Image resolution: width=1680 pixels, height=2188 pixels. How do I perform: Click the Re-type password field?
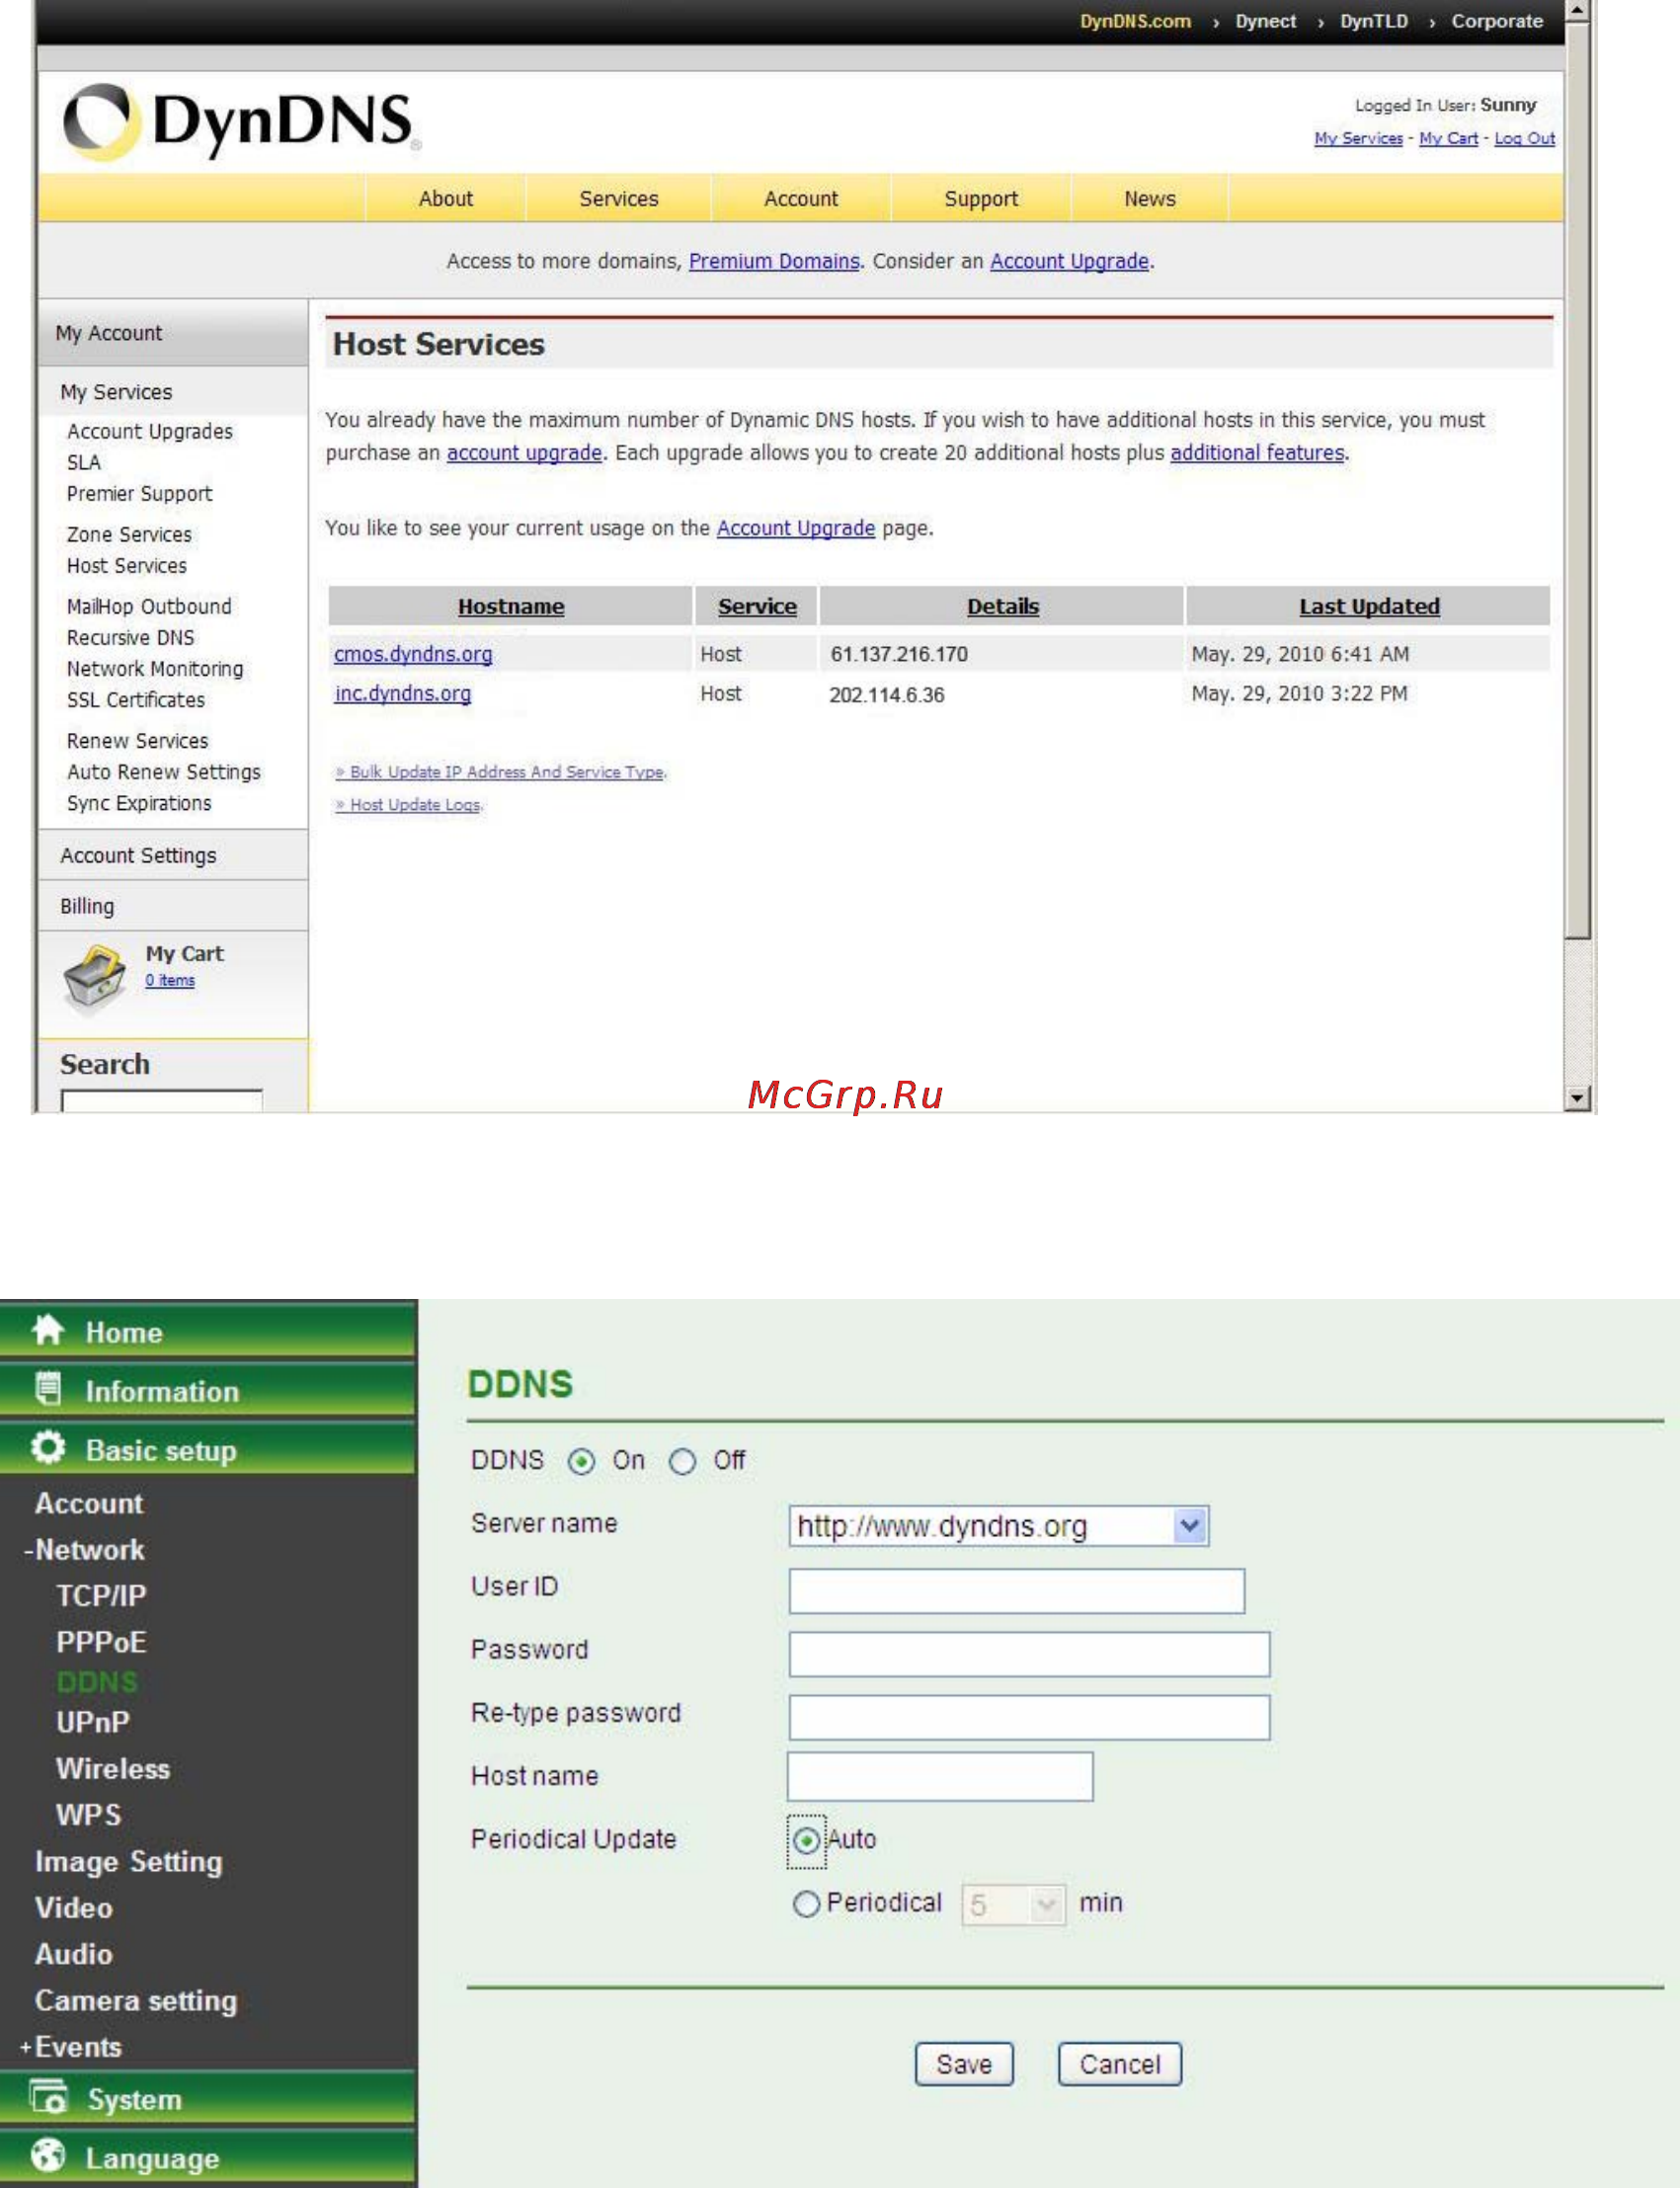tap(1029, 1717)
